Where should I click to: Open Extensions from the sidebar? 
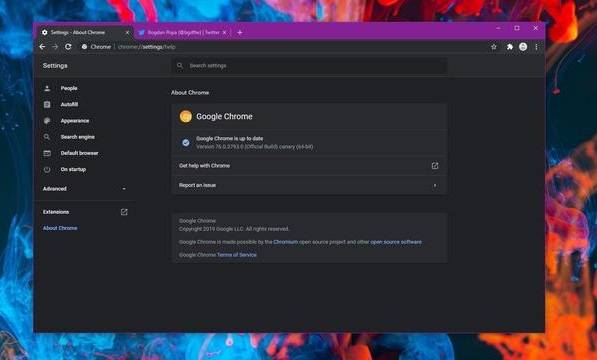point(56,212)
